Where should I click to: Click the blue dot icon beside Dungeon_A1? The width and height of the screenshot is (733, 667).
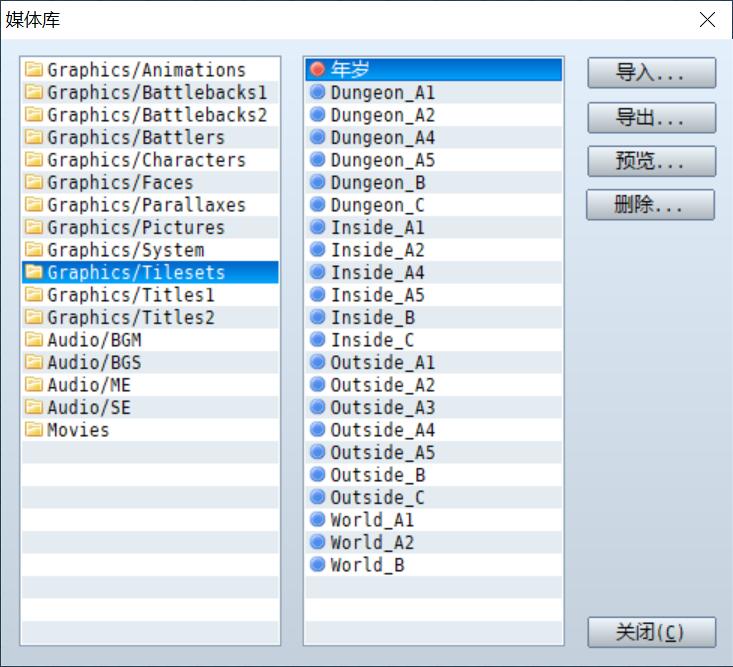[x=317, y=92]
